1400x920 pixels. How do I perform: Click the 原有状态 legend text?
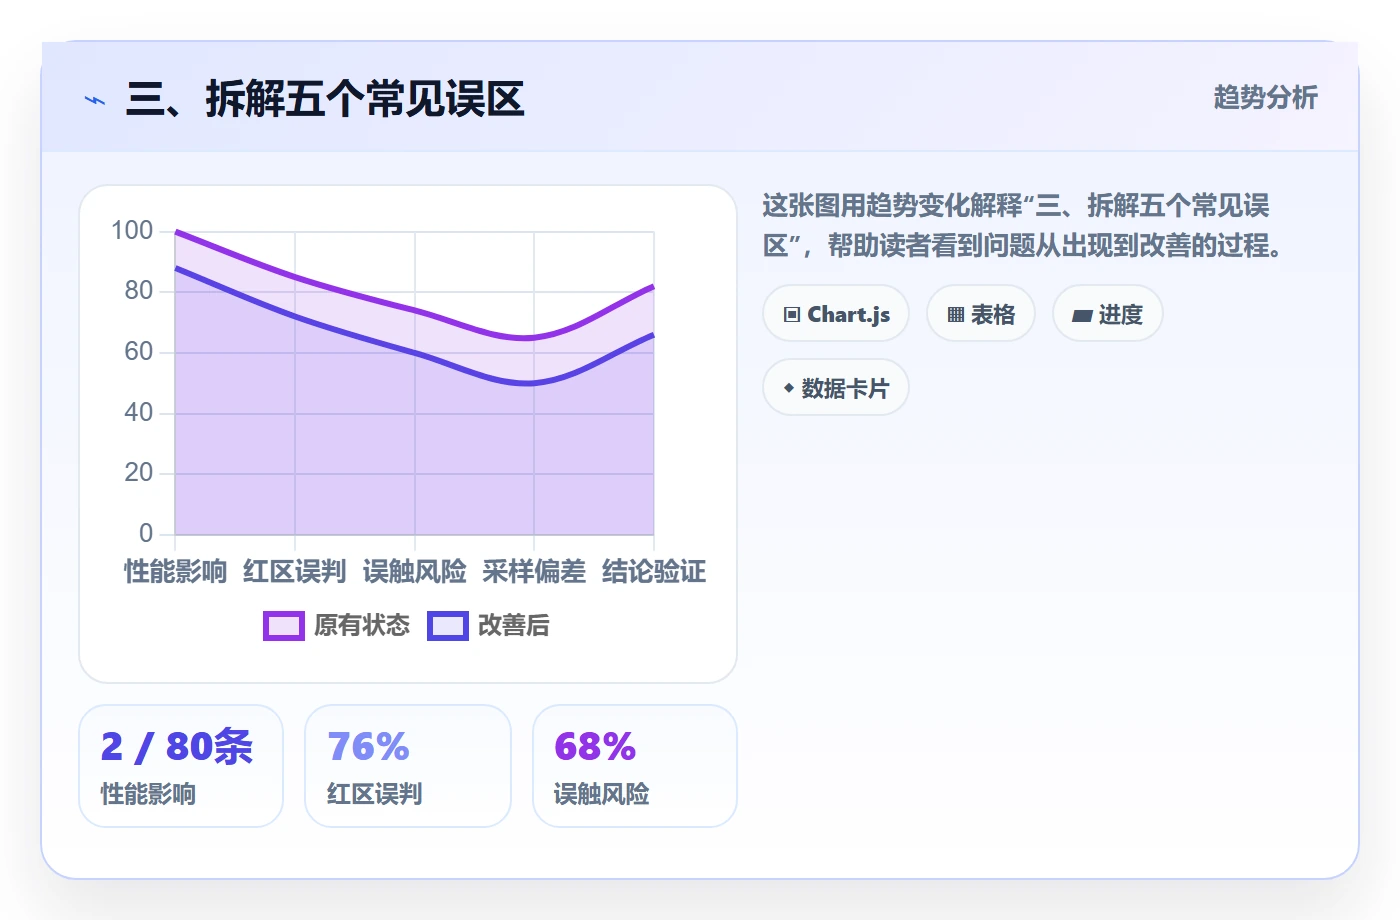click(x=362, y=626)
